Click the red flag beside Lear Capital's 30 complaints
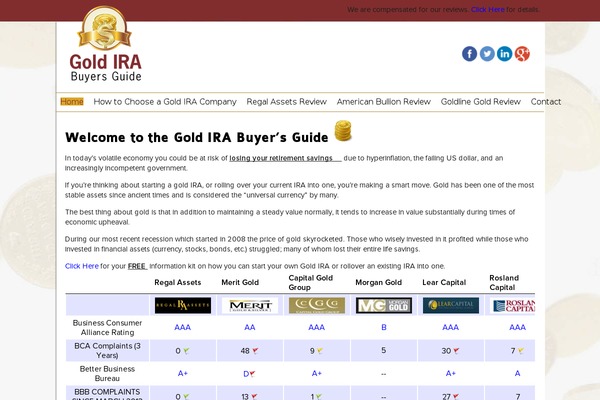The height and width of the screenshot is (400, 600). click(456, 351)
